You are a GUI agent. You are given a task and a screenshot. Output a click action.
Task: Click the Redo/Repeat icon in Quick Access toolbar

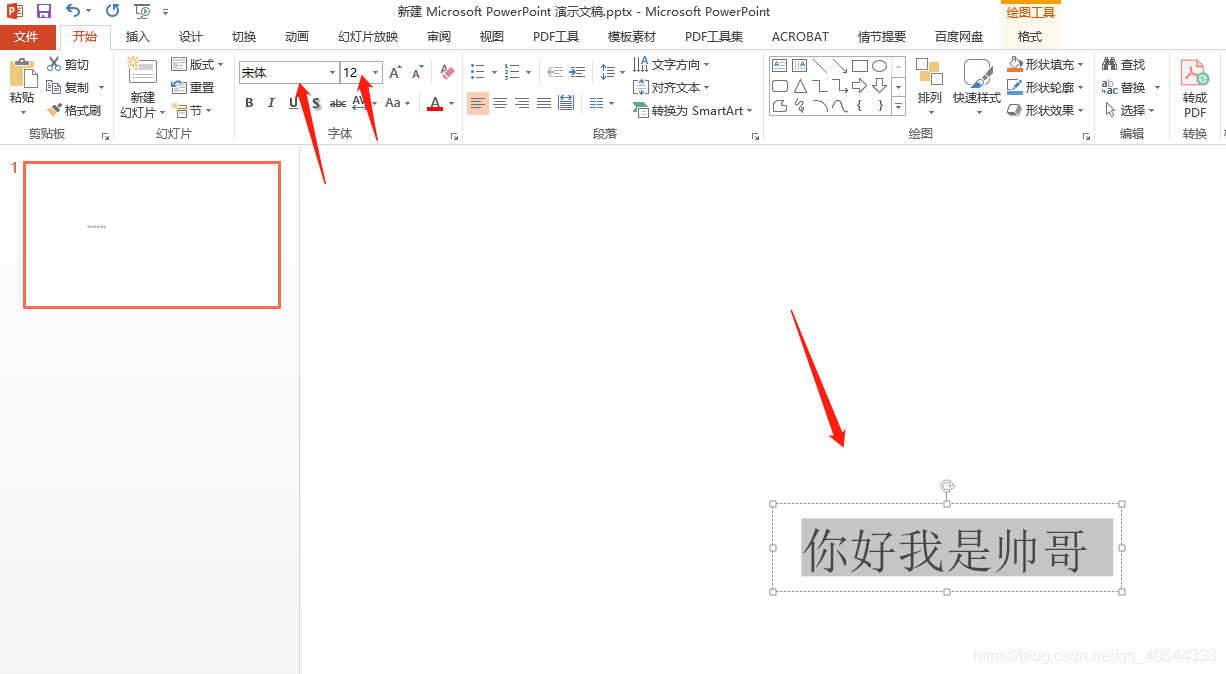click(112, 11)
